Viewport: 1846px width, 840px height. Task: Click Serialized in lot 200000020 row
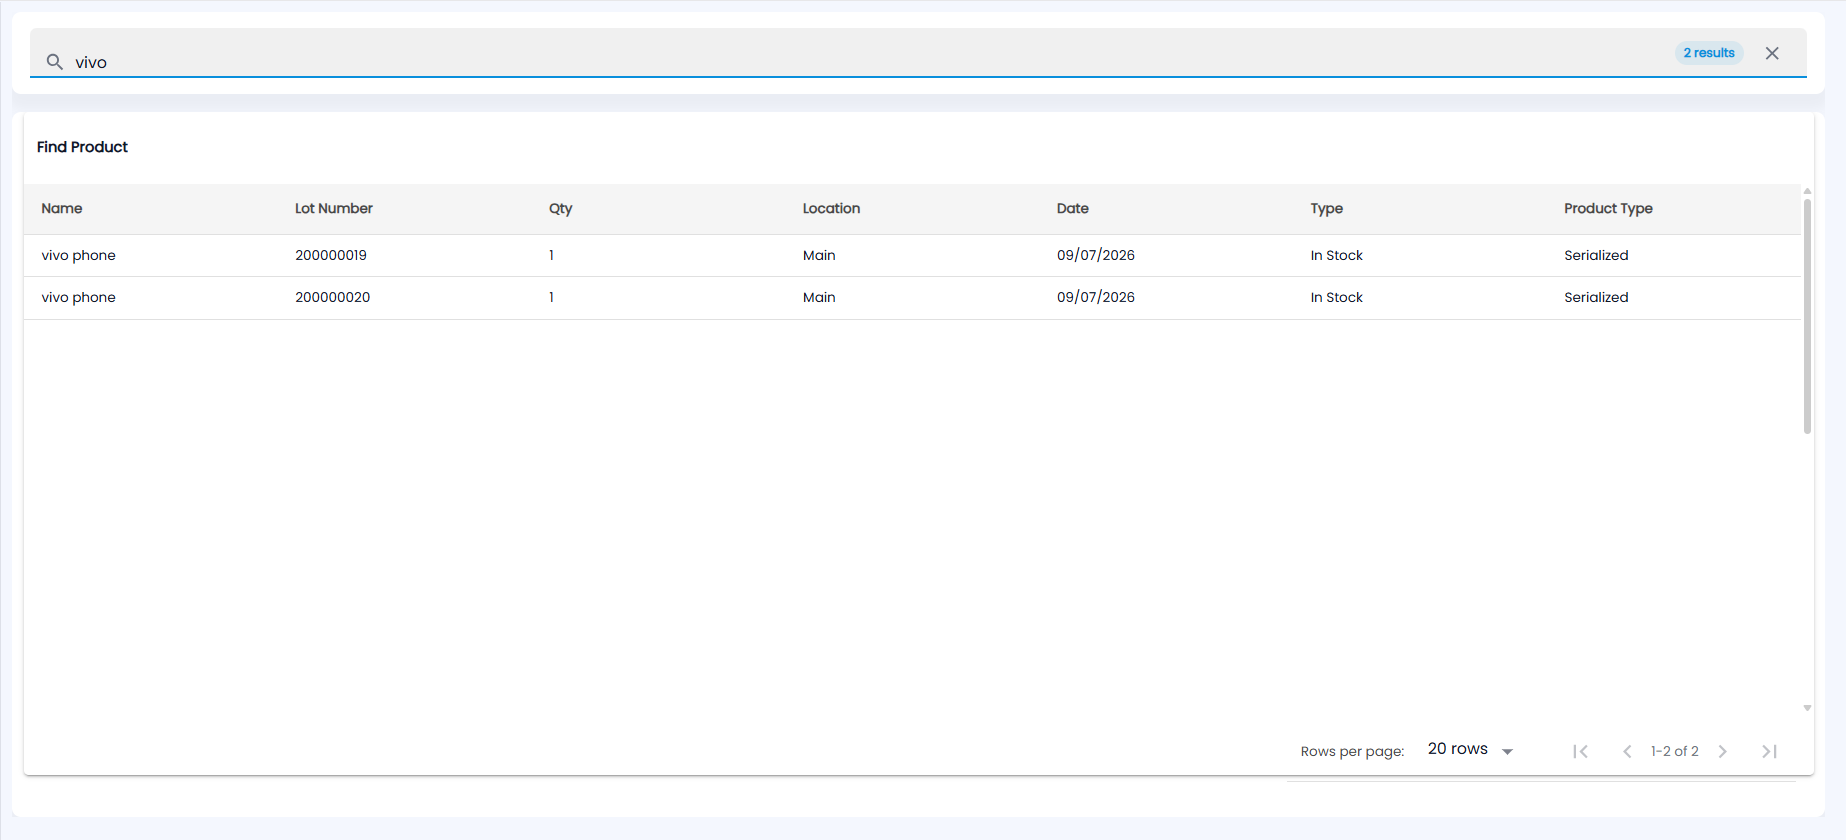tap(1596, 297)
